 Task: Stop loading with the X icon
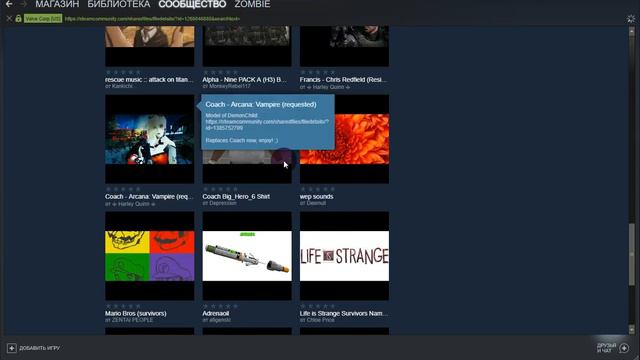coord(9,19)
